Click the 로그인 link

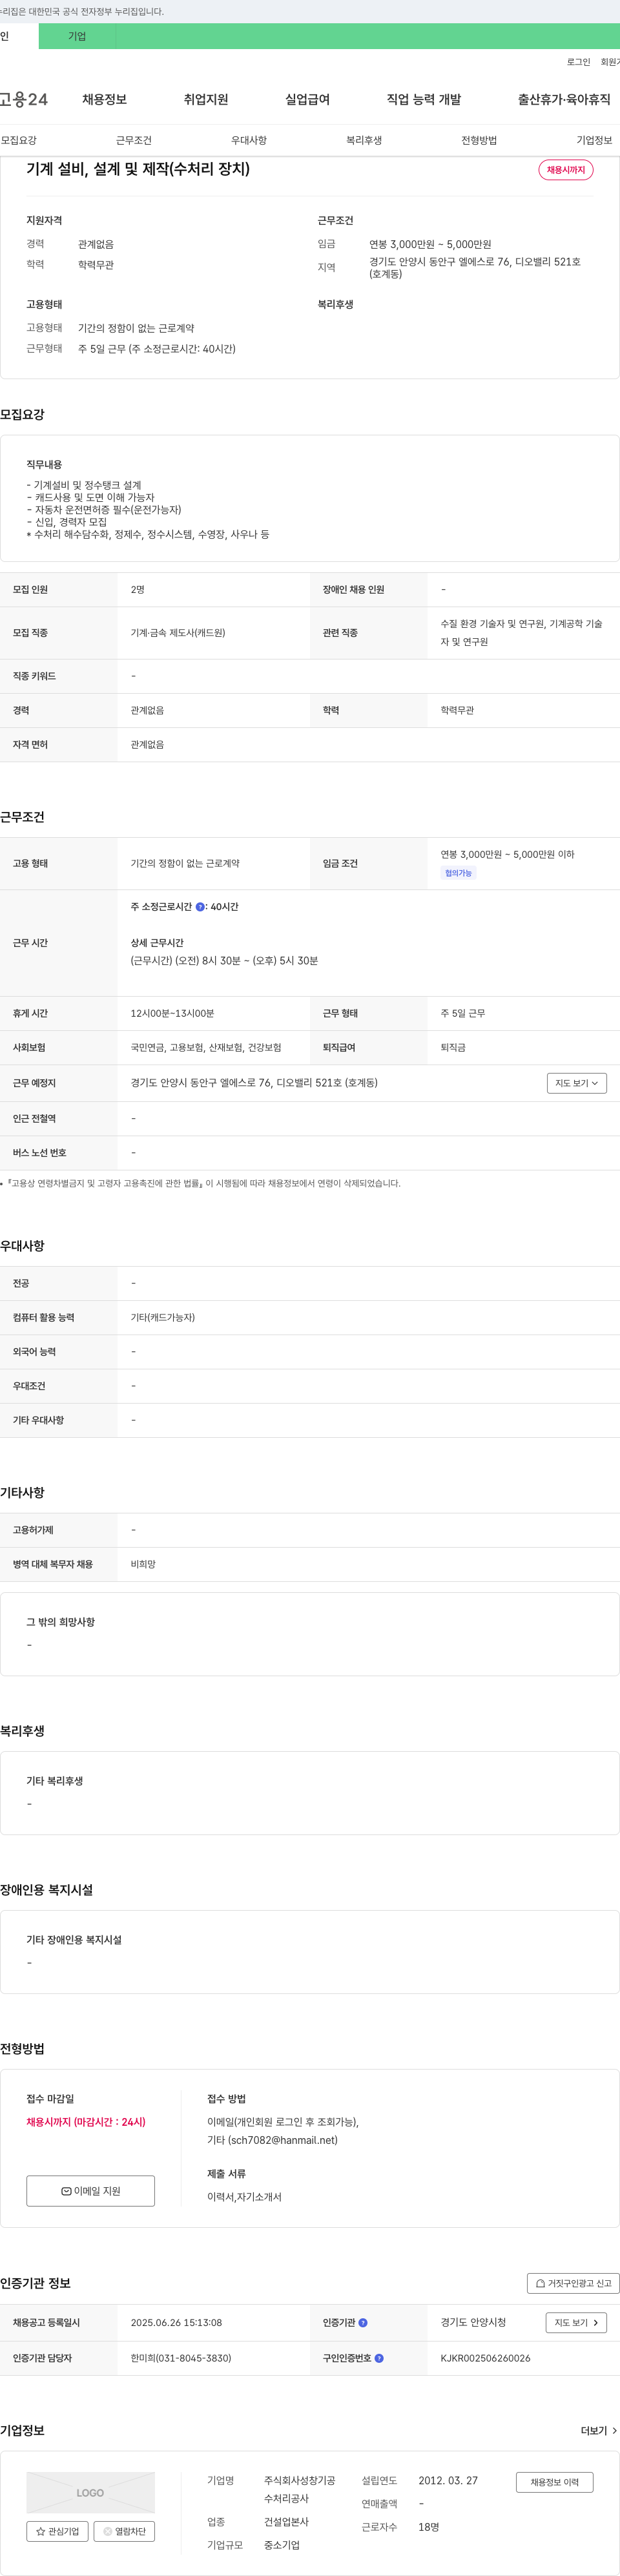pyautogui.click(x=578, y=62)
